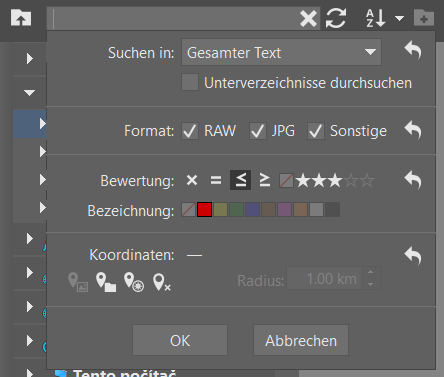Image resolution: width=444 pixels, height=377 pixels.
Task: Set rating to three stars
Action: click(335, 180)
